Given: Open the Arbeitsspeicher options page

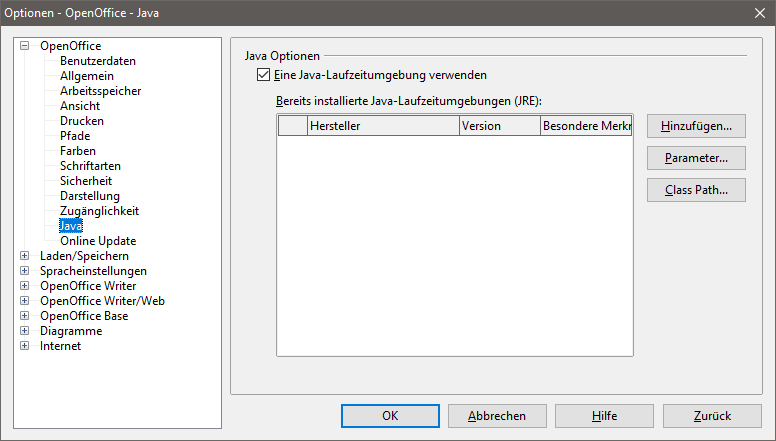Looking at the screenshot, I should [100, 91].
